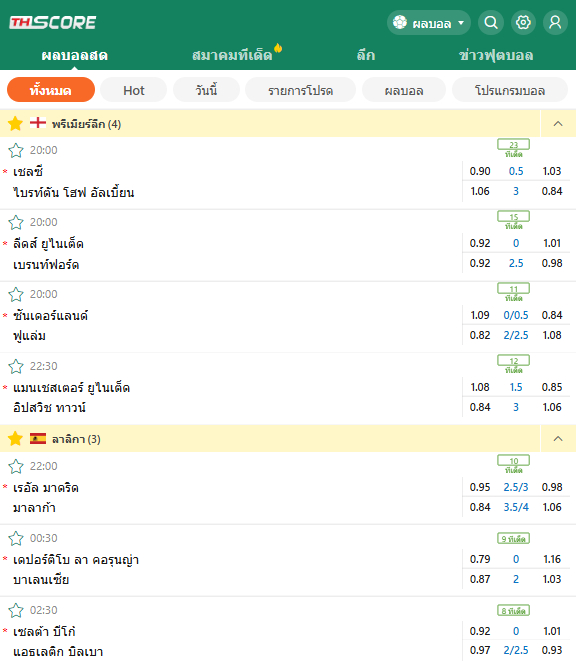Image resolution: width=576 pixels, height=664 pixels.
Task: Click handicap 1.5 for แมนเชสเตอร์ ยูไนเต็ด match
Action: coord(516,387)
